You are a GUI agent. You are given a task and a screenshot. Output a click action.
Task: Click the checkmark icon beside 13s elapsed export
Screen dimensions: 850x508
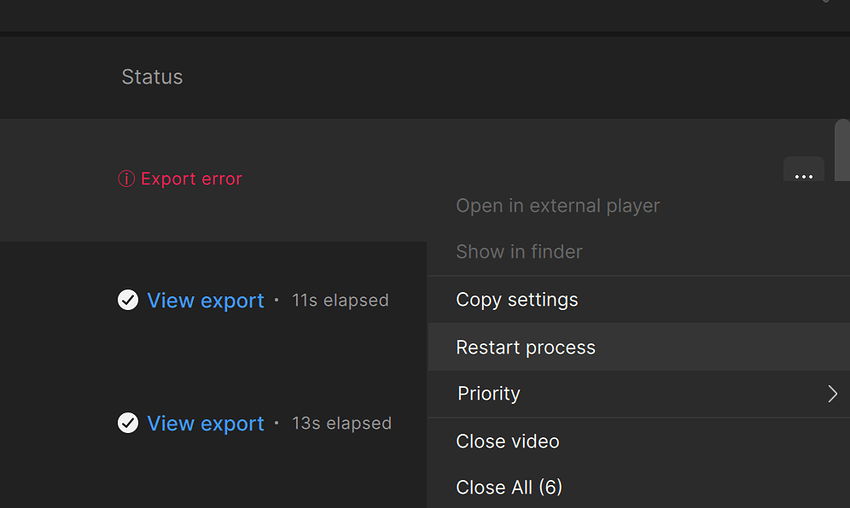click(128, 423)
